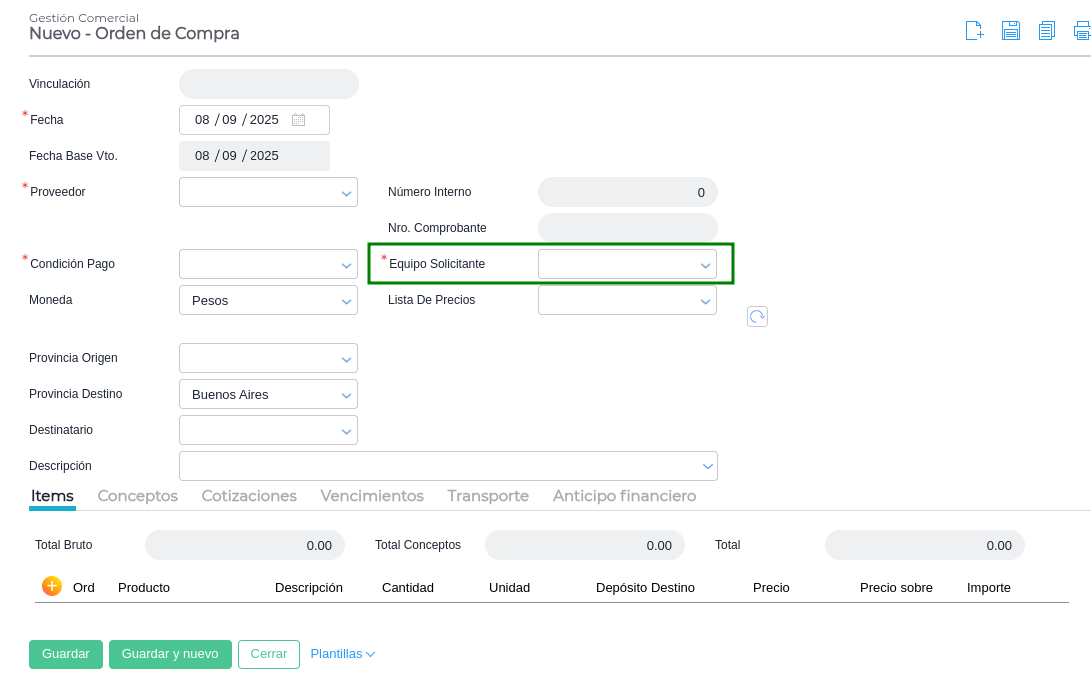The height and width of the screenshot is (678, 1091).
Task: Expand the Descripción dropdown
Action: pyautogui.click(x=707, y=467)
